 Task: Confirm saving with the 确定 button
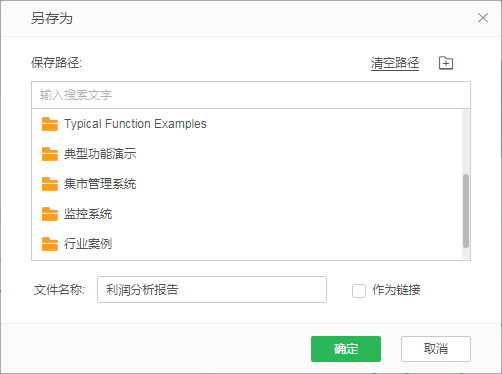coord(346,349)
